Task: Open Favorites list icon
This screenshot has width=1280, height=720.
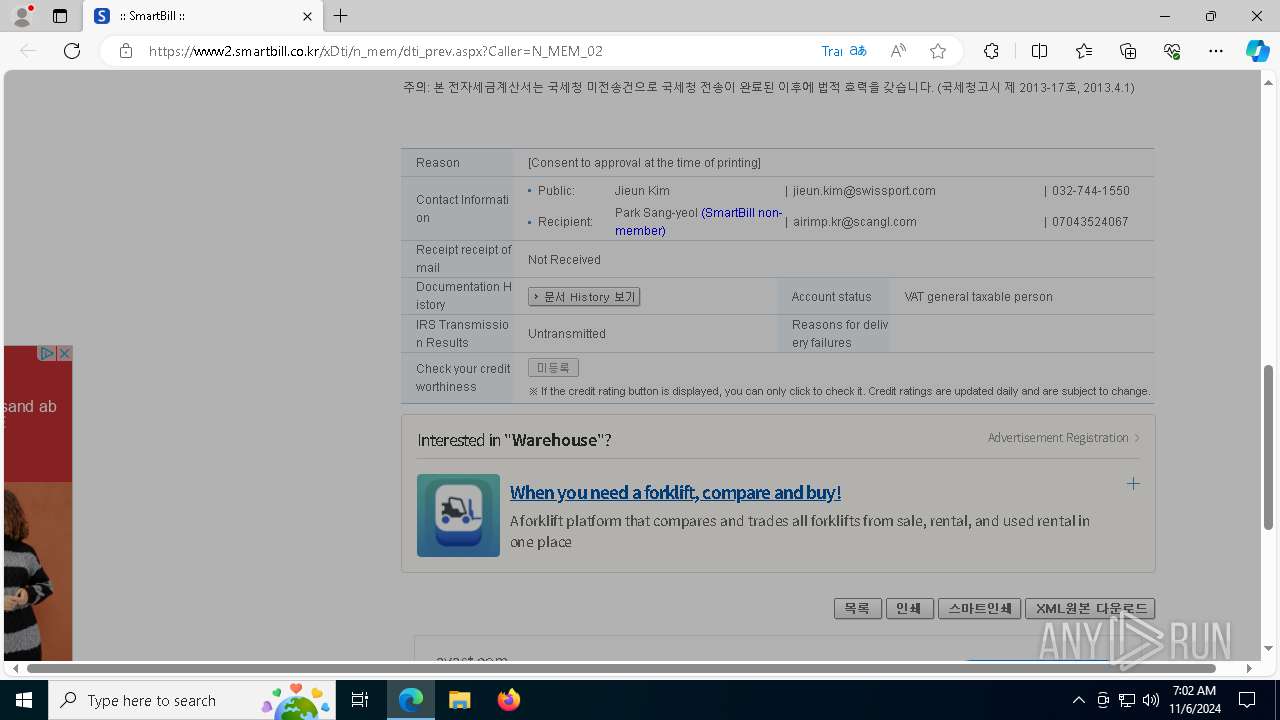Action: tap(1084, 51)
